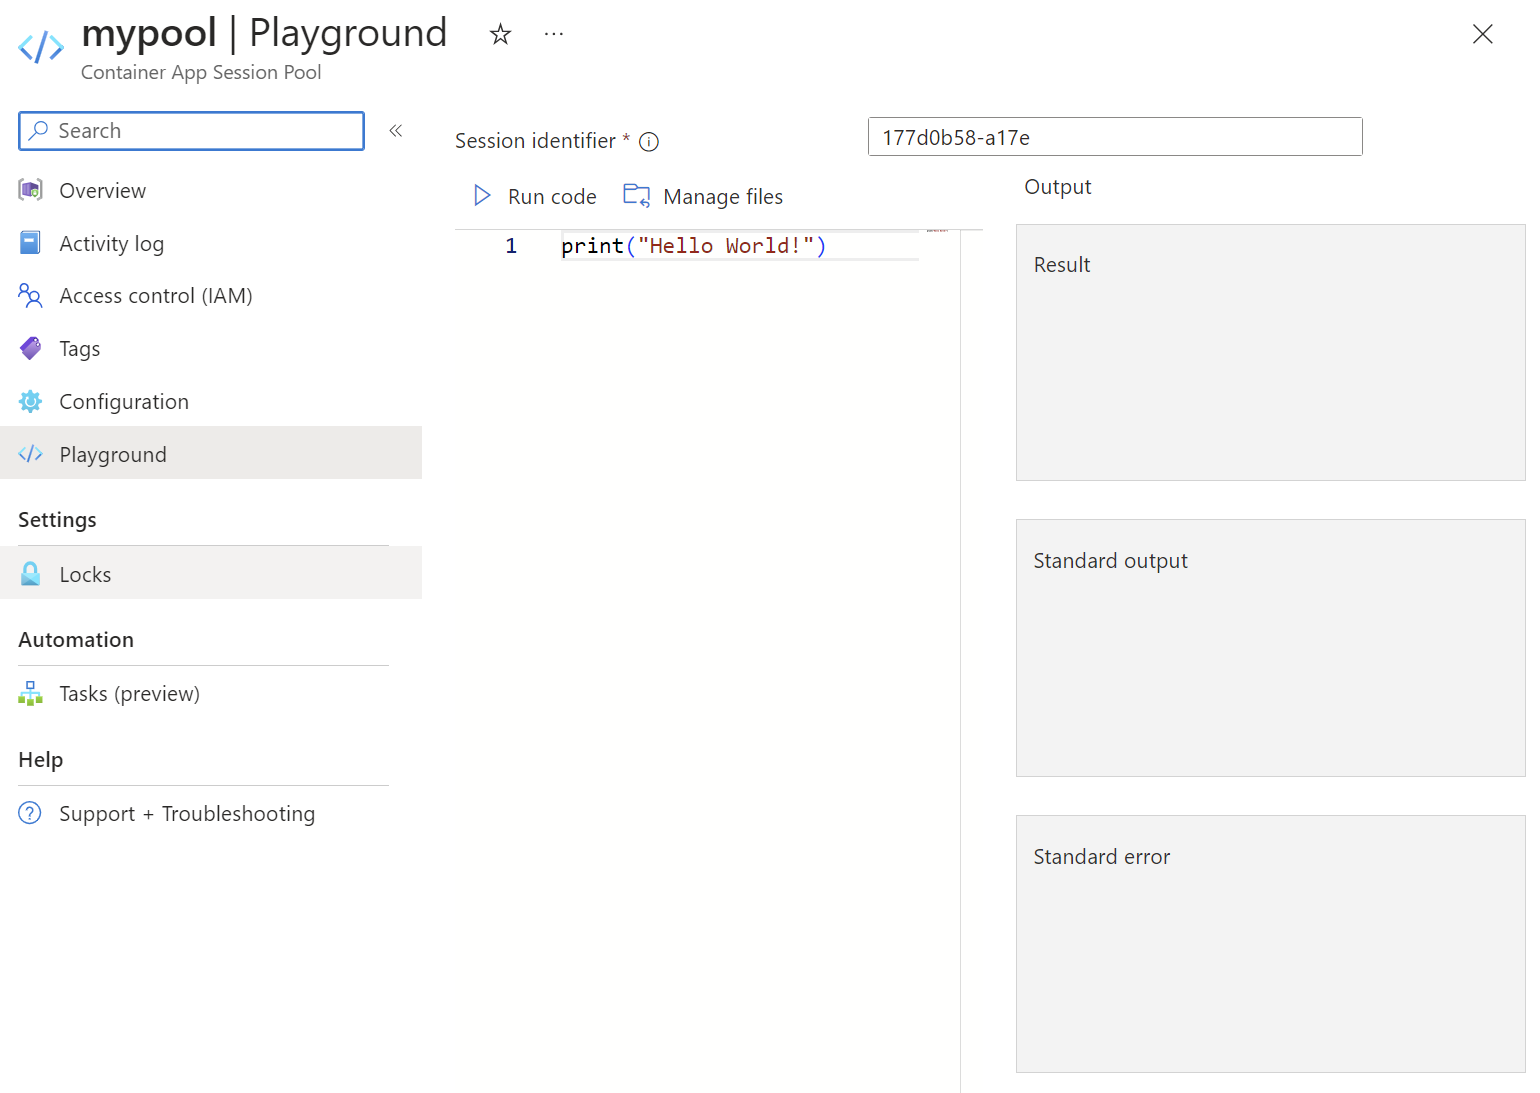
Task: Open the Manage files folder icon
Action: (636, 196)
